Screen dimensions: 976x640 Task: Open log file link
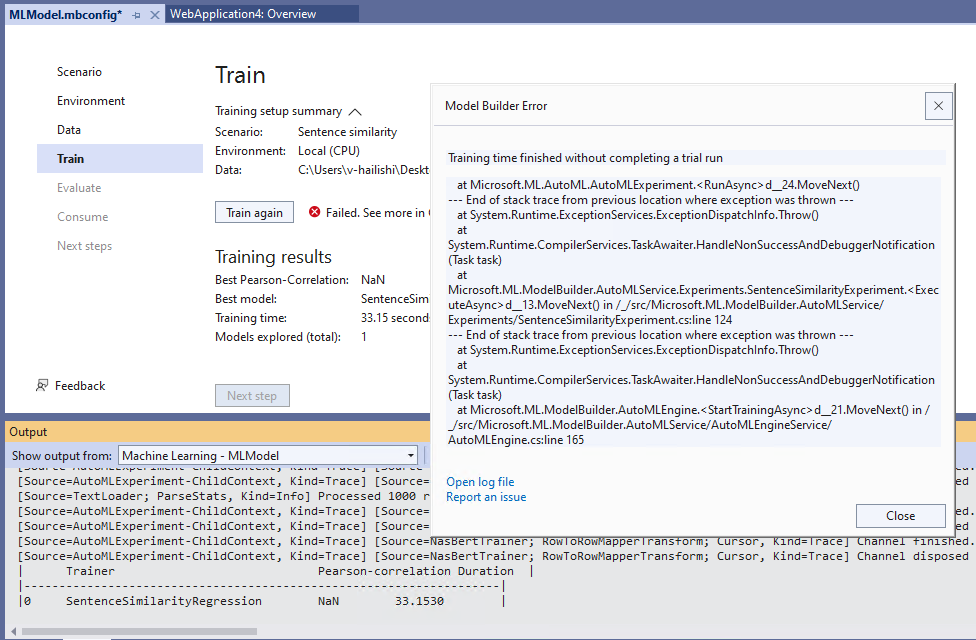(x=480, y=482)
